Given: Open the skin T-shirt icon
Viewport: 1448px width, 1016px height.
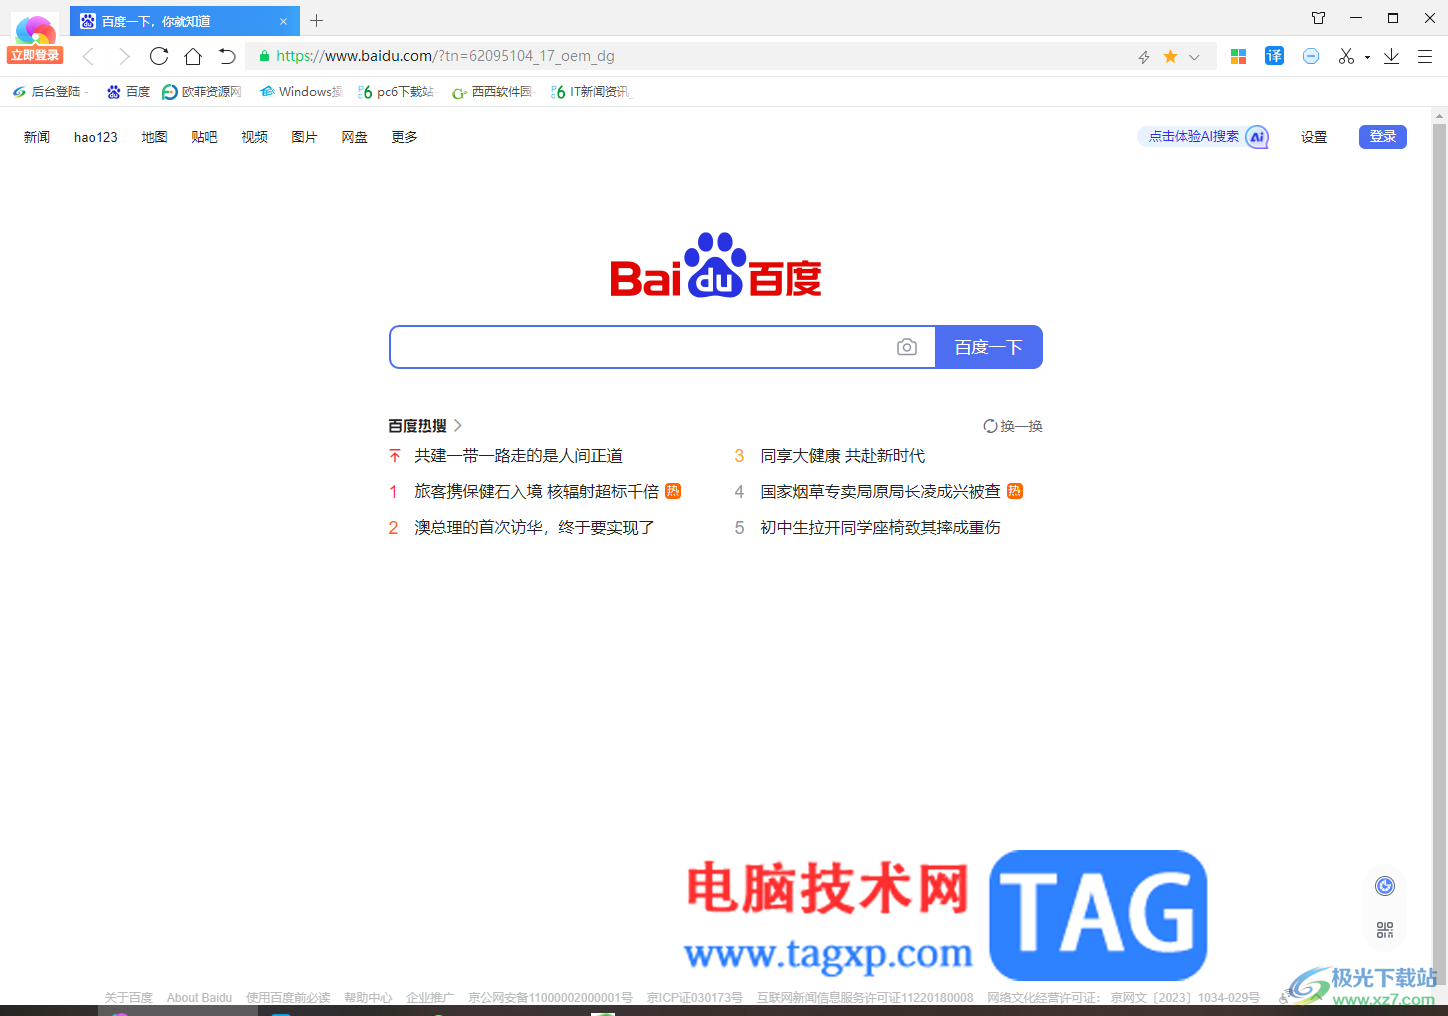Looking at the screenshot, I should point(1318,18).
